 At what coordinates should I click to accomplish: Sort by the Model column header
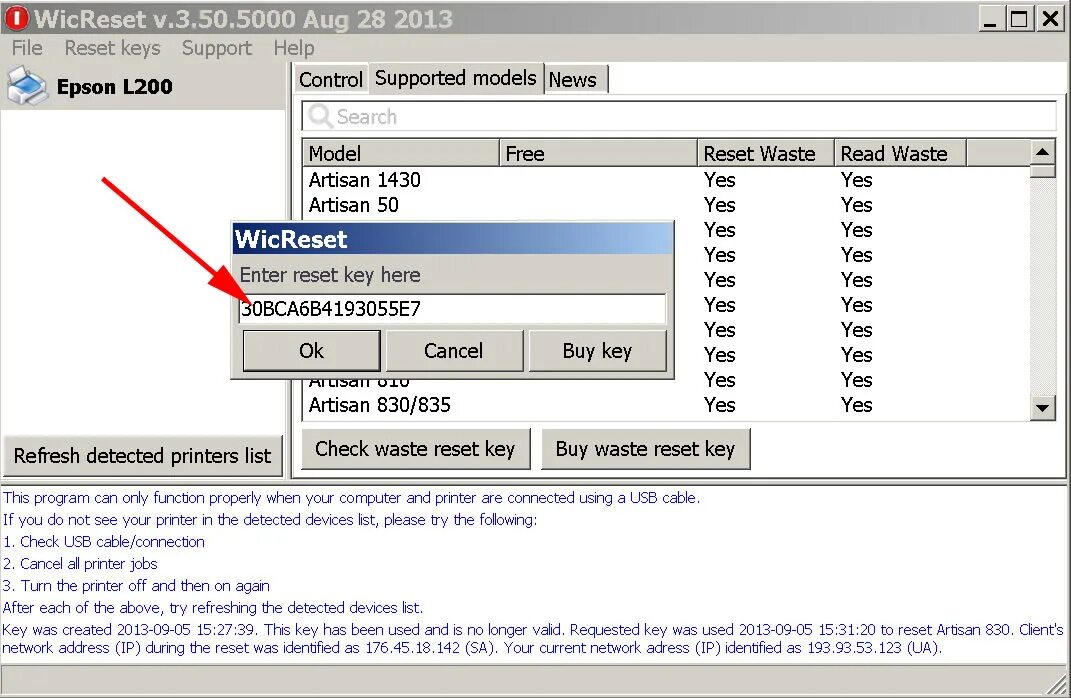[400, 153]
